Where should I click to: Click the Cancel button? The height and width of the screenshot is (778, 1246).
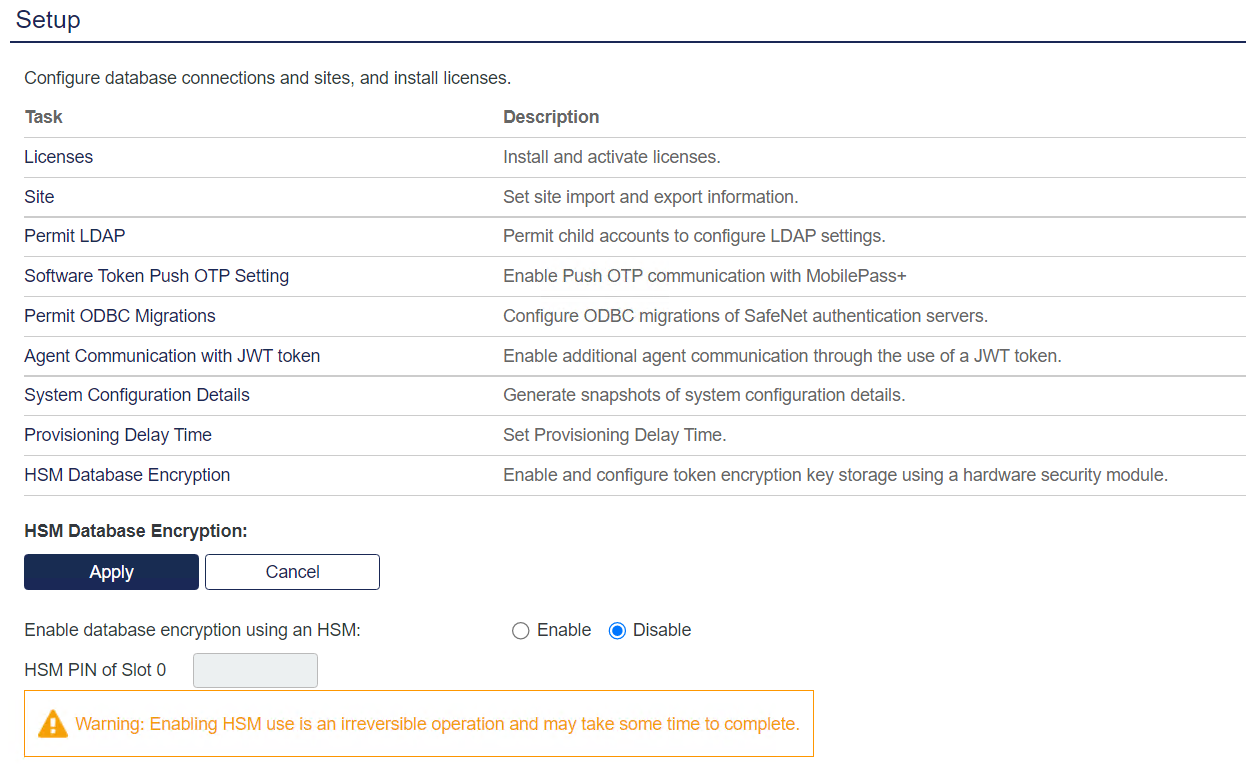pos(291,571)
